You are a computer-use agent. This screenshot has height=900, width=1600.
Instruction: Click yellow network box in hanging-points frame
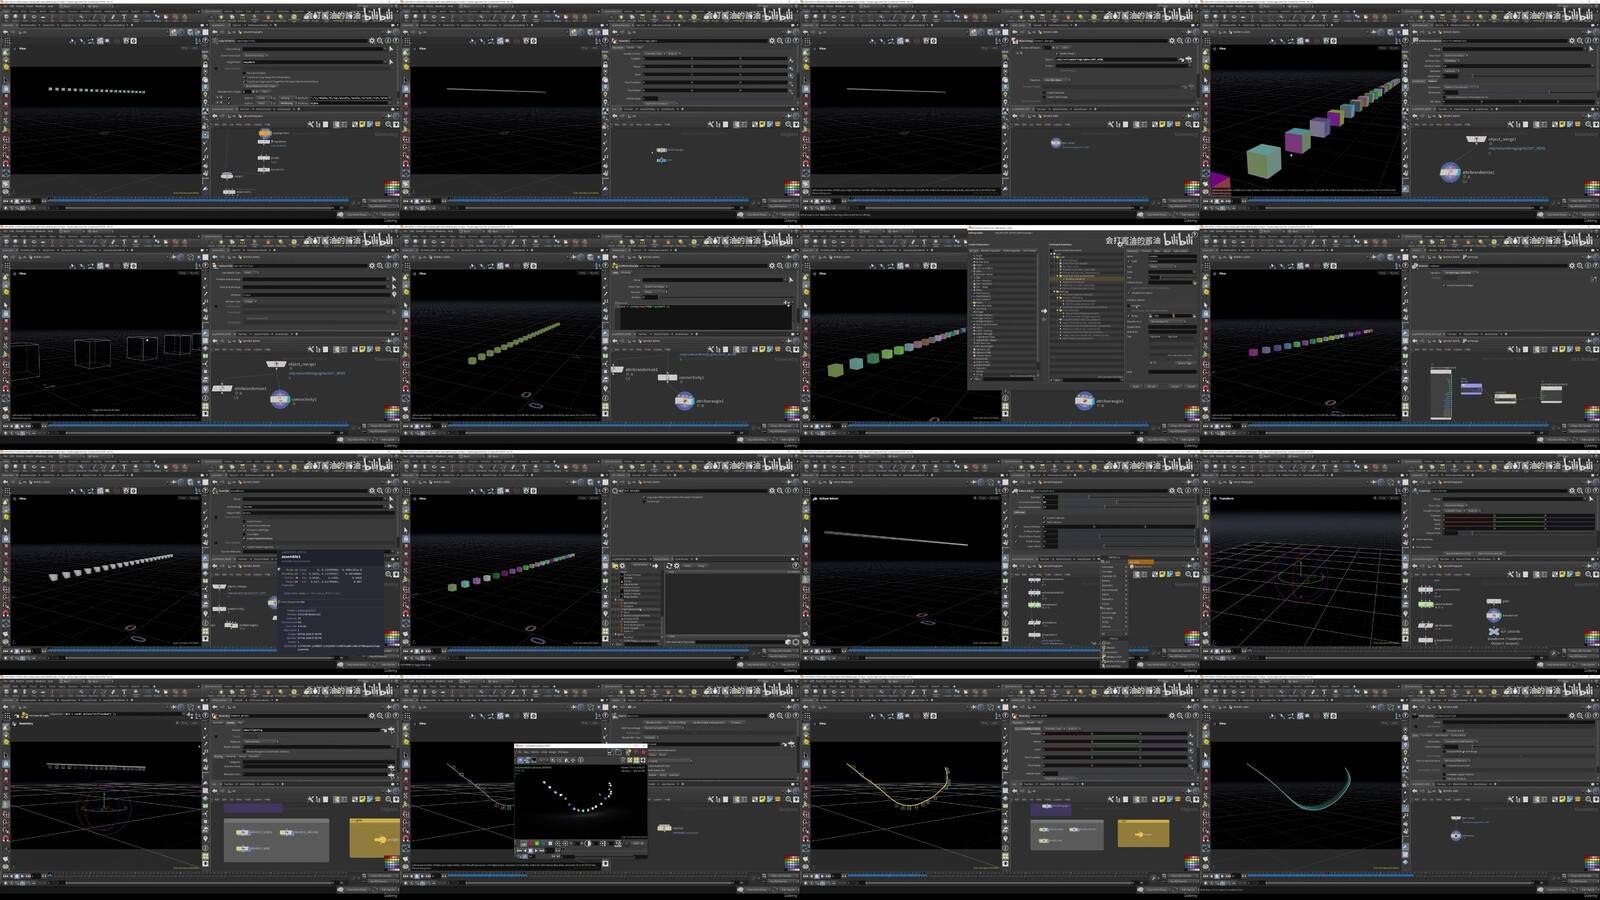point(375,838)
